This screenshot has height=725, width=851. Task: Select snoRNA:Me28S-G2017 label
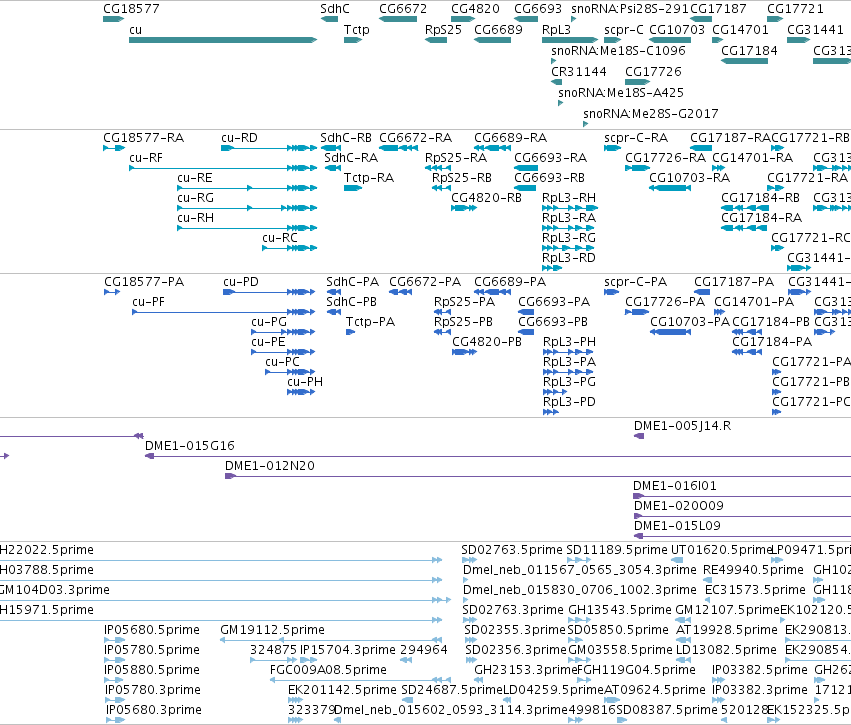[651, 114]
